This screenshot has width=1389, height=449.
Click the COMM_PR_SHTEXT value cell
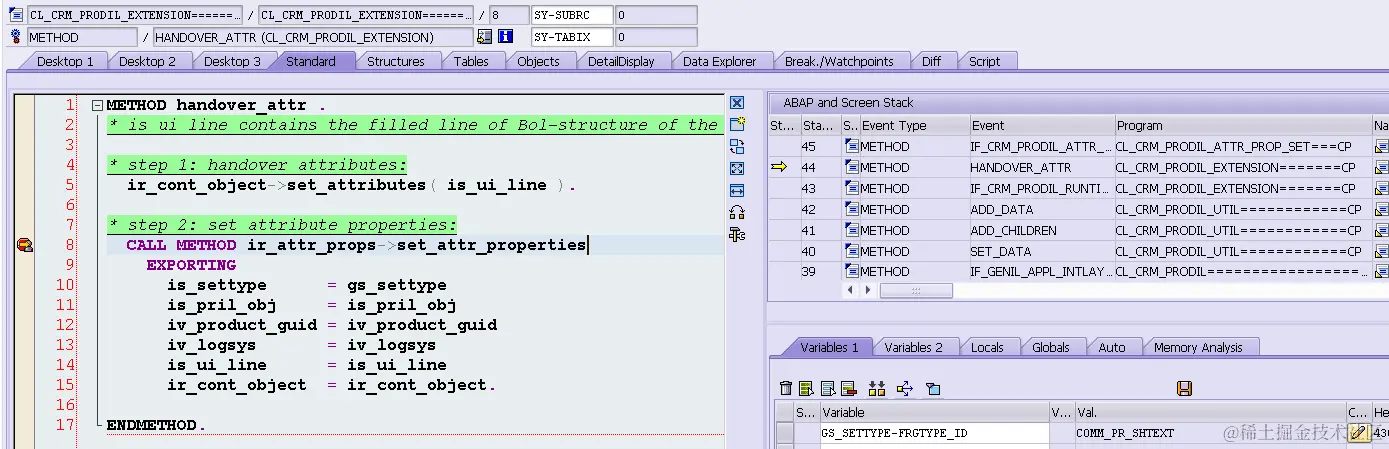pos(1209,433)
